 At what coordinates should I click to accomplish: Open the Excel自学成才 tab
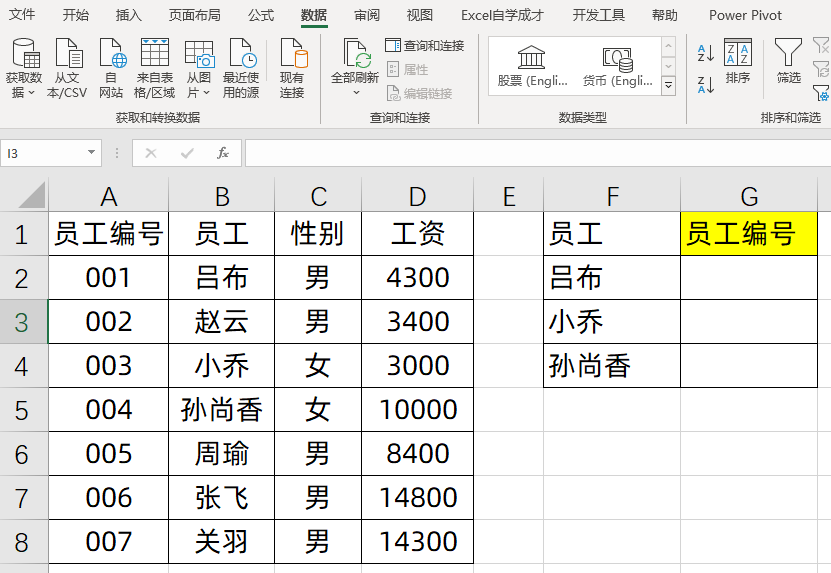click(502, 15)
